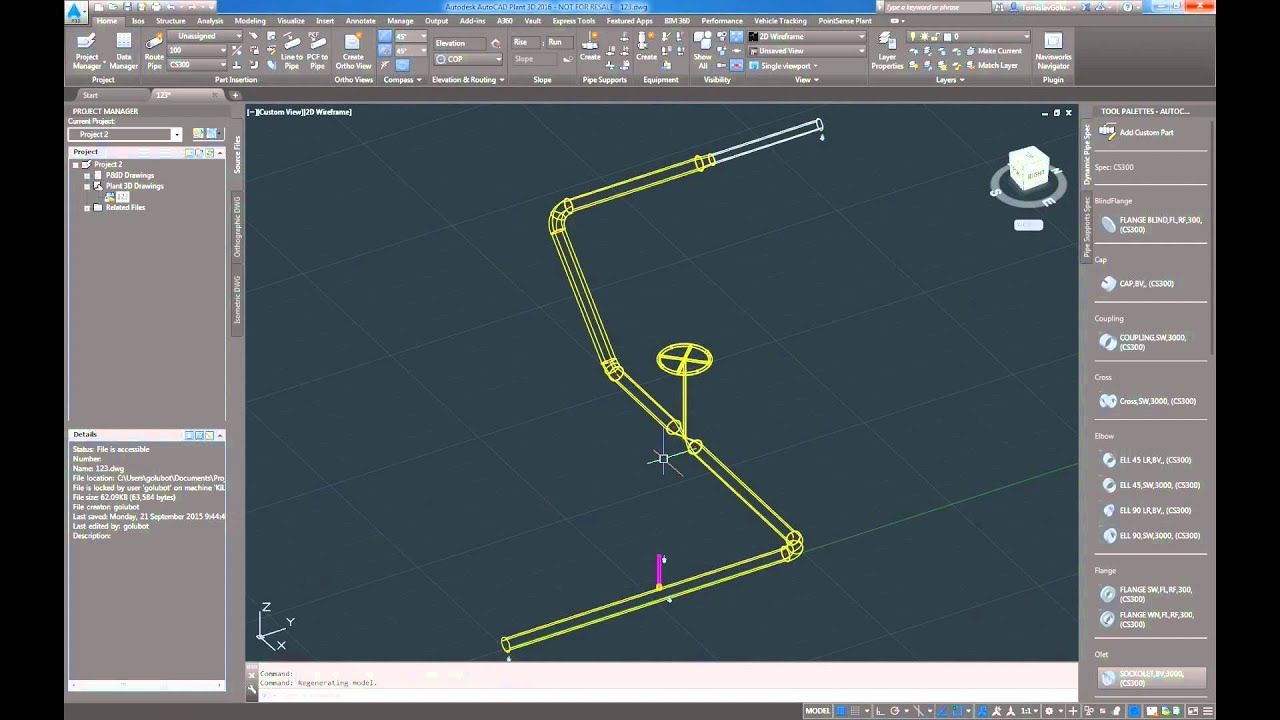1280x720 pixels.
Task: Open the CS300 spec dropdown
Action: coord(198,65)
